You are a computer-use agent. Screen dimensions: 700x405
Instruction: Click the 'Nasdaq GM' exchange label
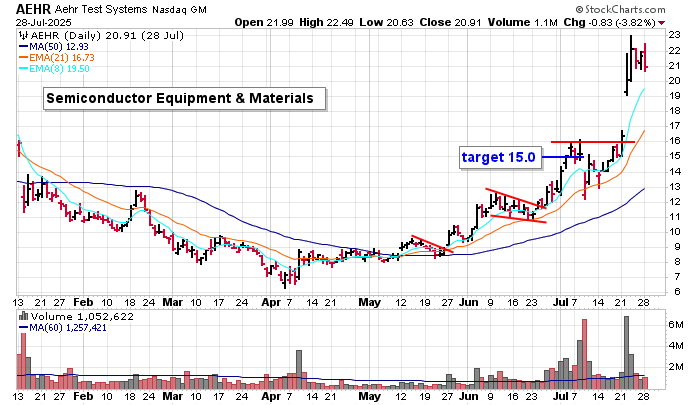click(179, 10)
